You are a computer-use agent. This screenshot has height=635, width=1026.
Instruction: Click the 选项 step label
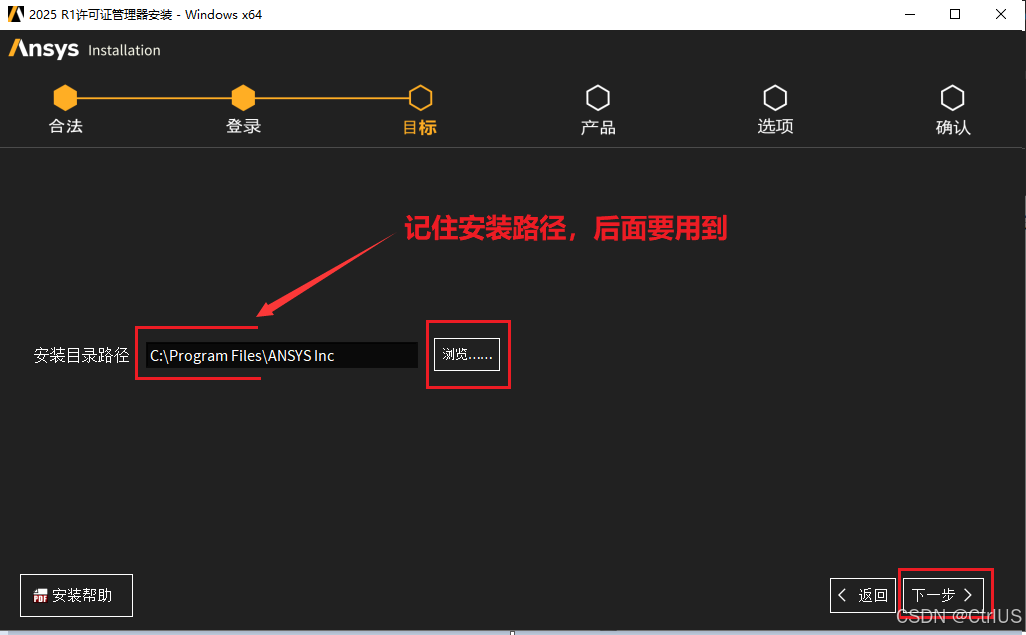(x=775, y=126)
